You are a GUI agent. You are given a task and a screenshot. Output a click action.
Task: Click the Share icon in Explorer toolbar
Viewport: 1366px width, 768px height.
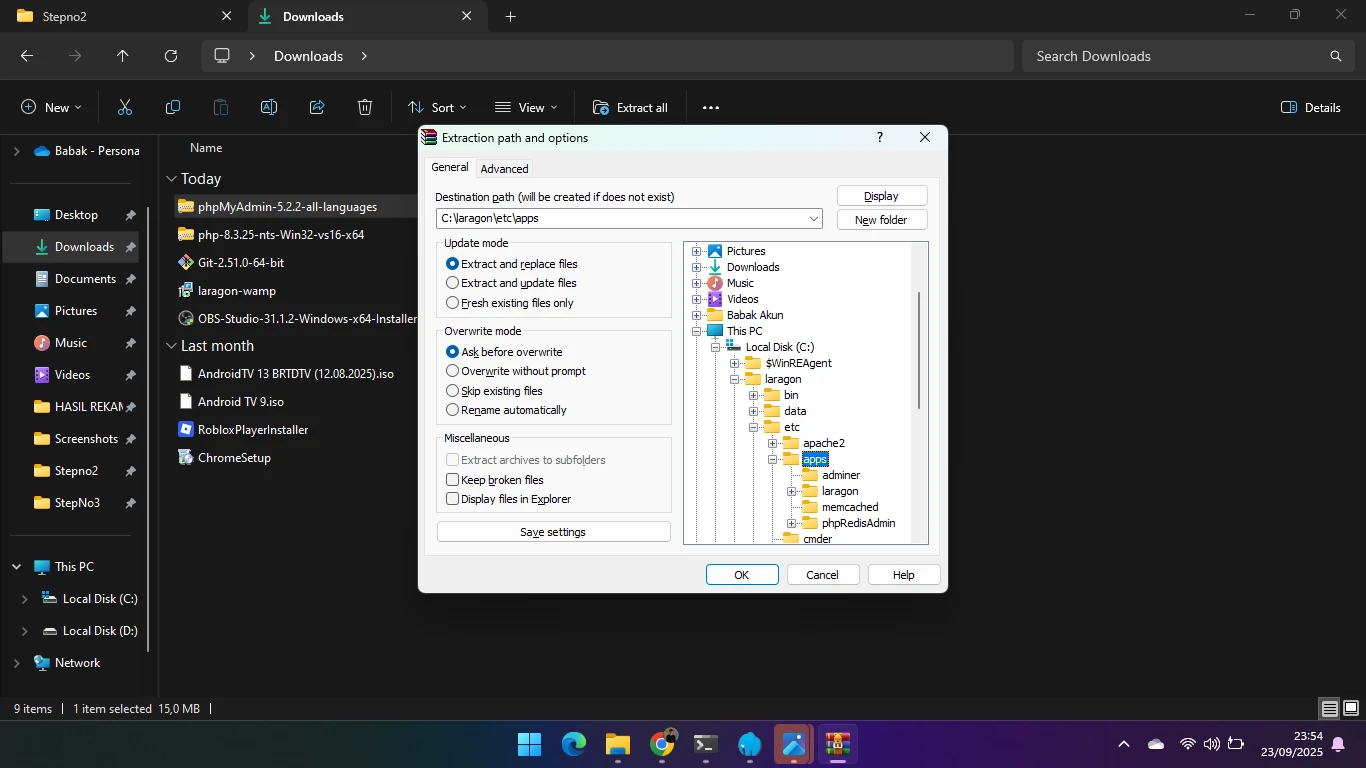coord(317,107)
